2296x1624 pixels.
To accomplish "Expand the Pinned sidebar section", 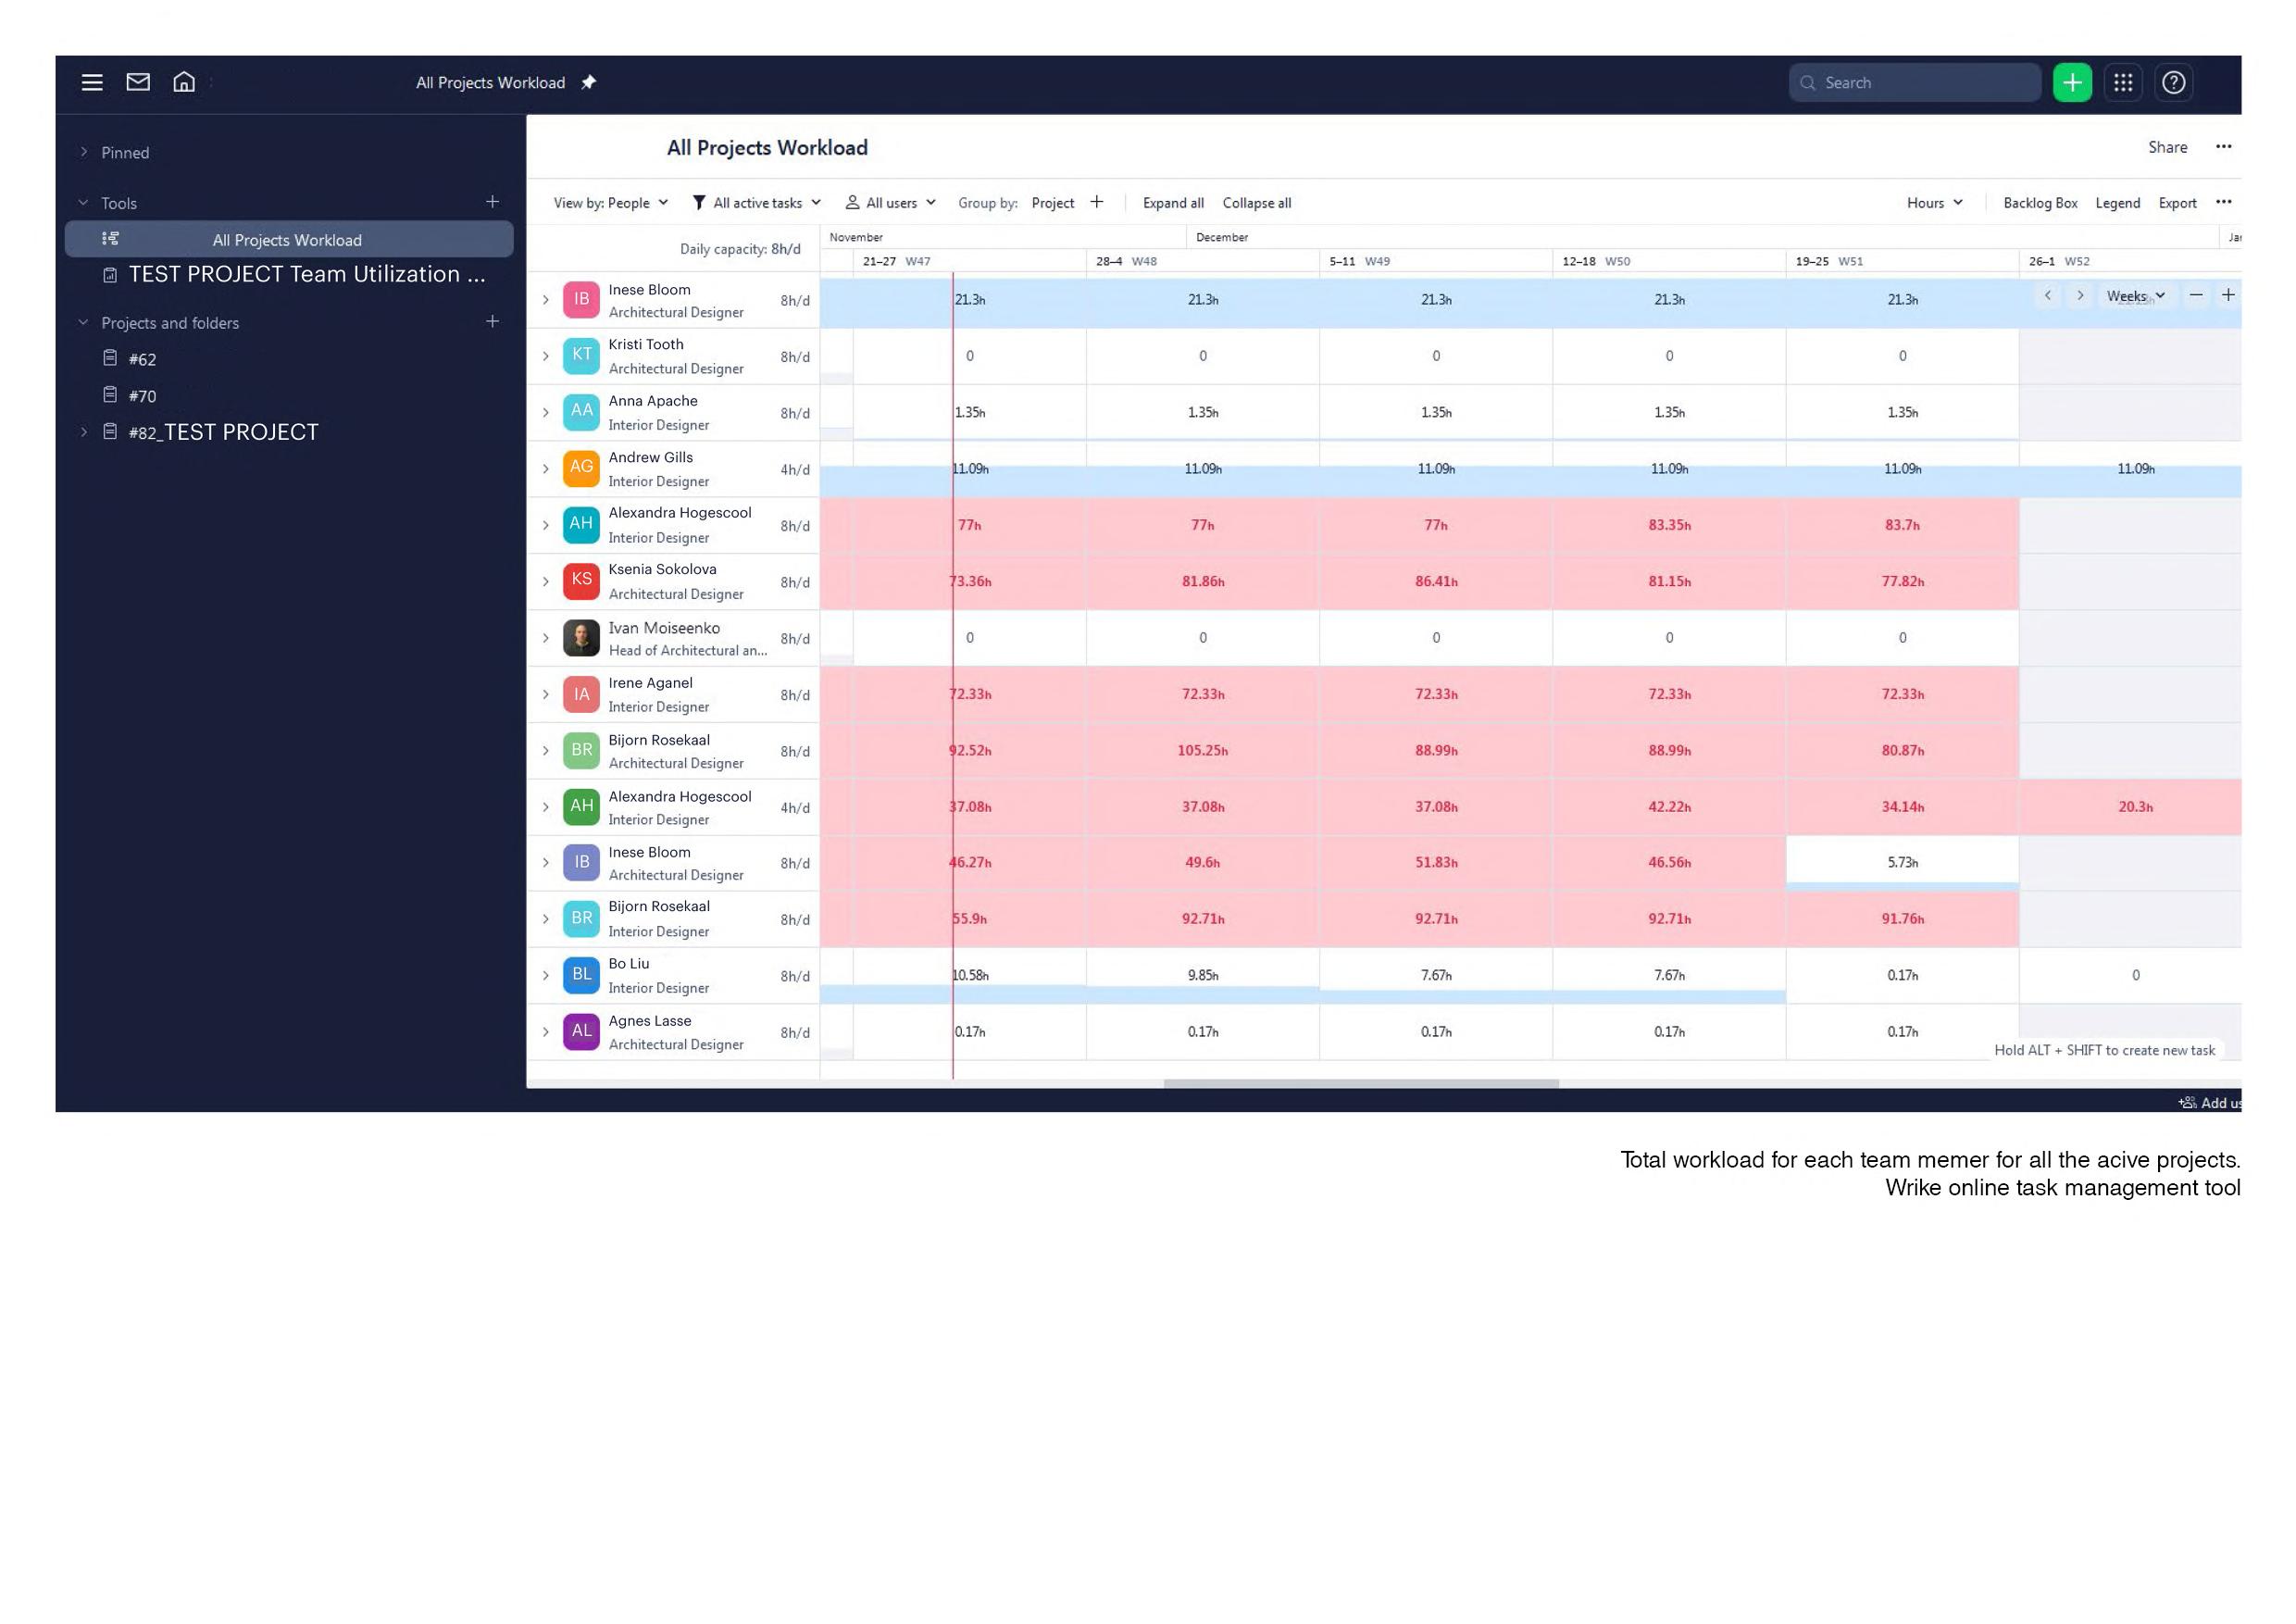I will tap(85, 153).
